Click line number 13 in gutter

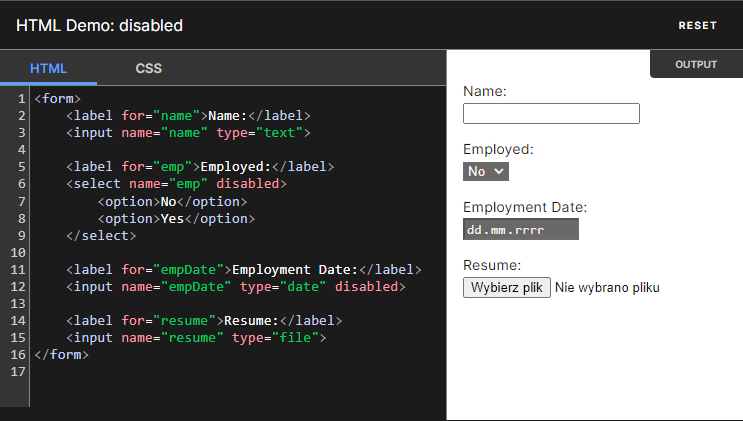click(18, 304)
